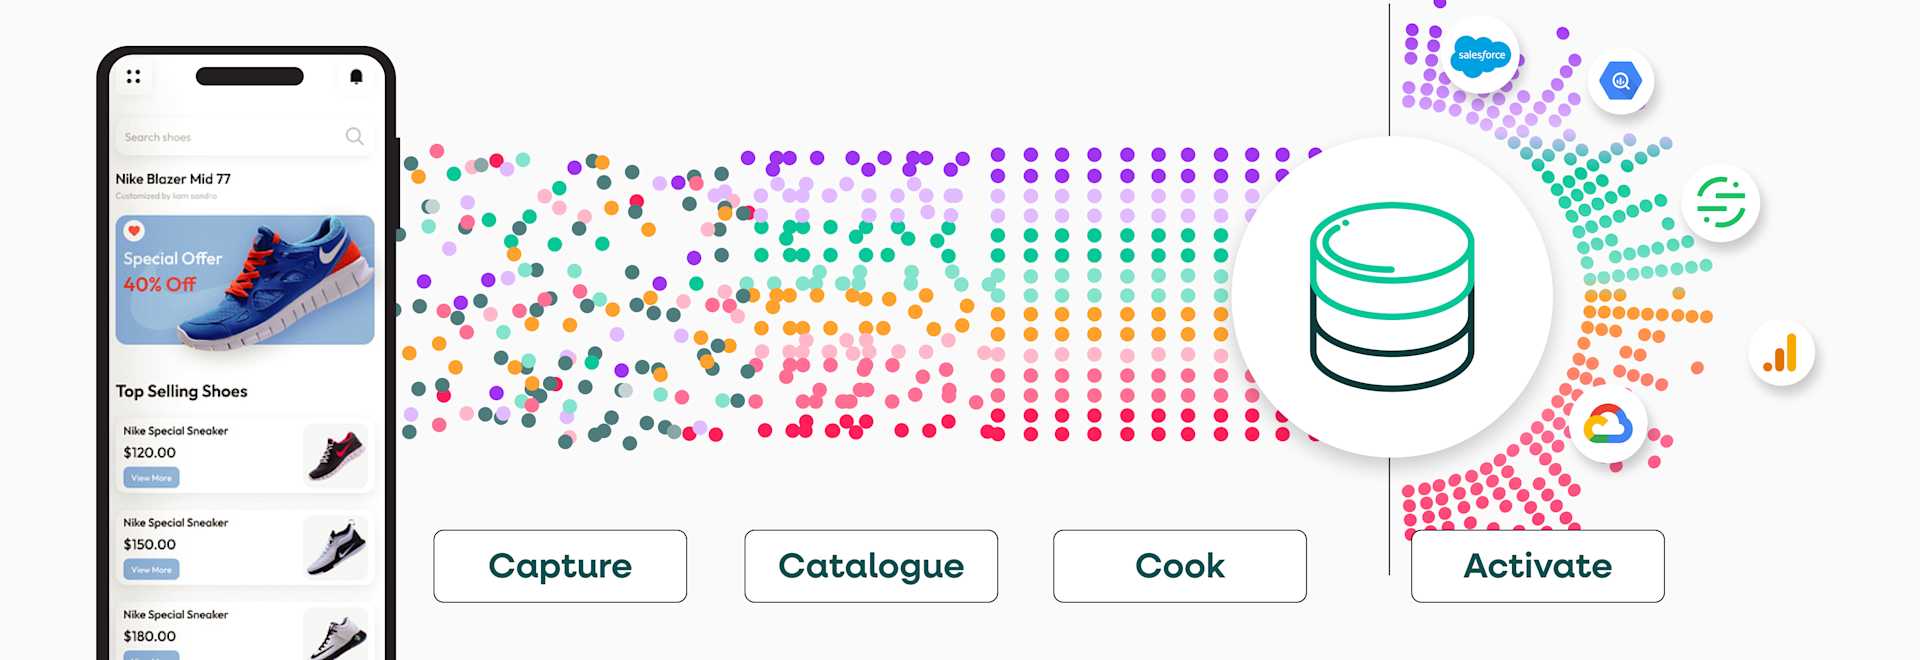1920x660 pixels.
Task: Select the Capture stage label
Action: [x=559, y=566]
